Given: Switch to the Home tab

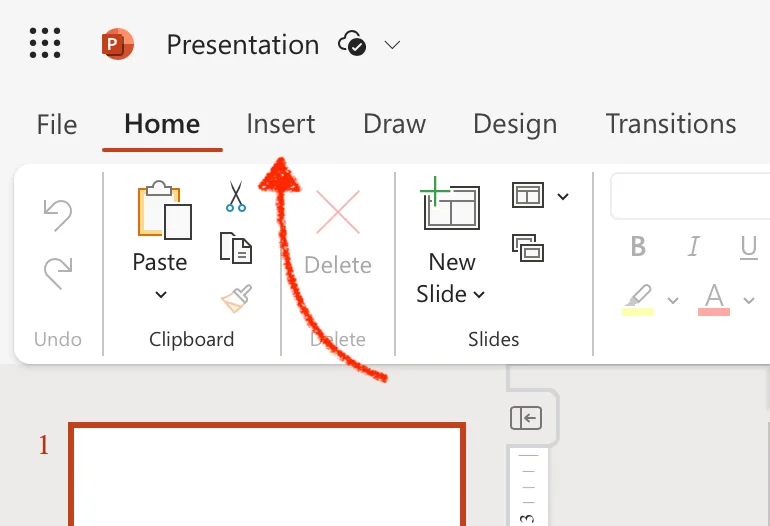Looking at the screenshot, I should pyautogui.click(x=162, y=124).
